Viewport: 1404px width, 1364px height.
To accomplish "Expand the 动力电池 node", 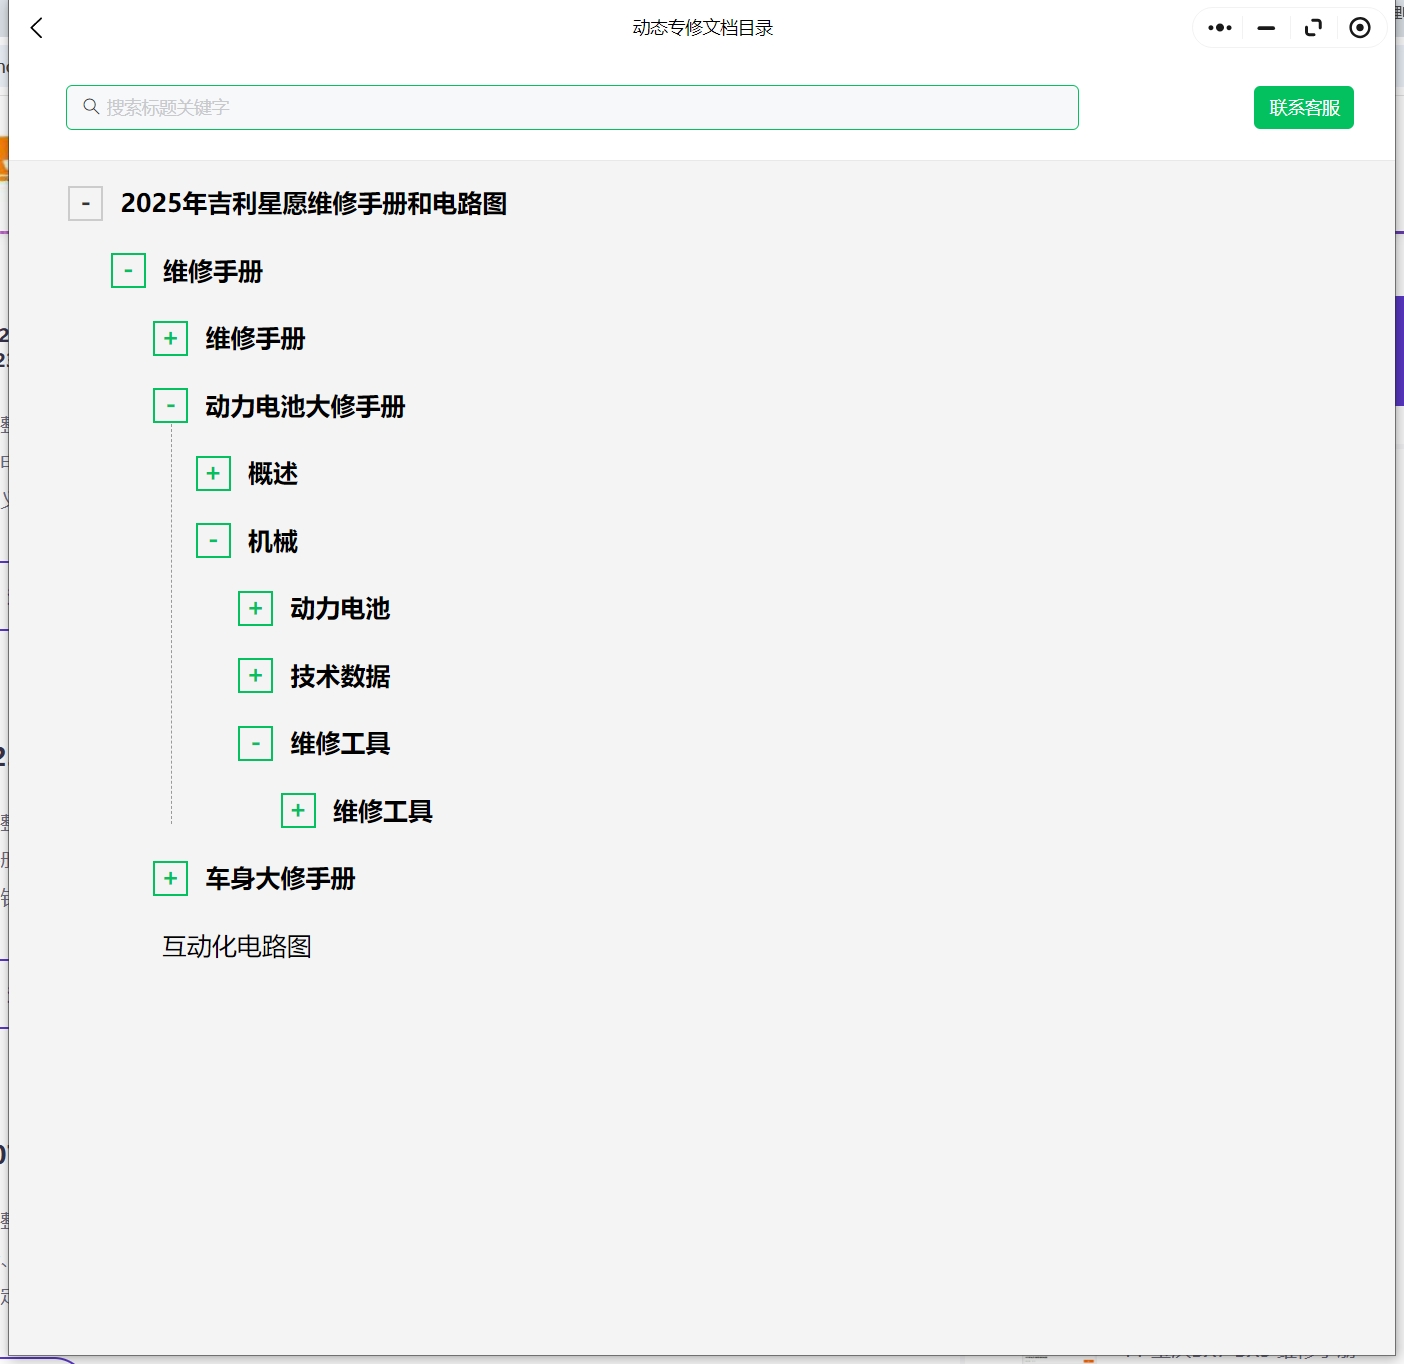I will tap(255, 607).
